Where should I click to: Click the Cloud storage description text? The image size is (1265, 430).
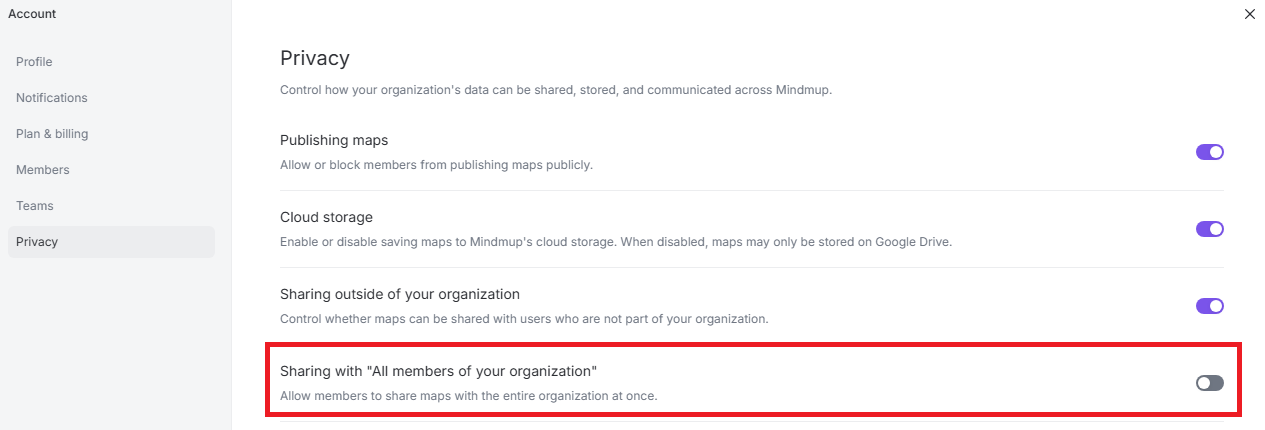616,241
